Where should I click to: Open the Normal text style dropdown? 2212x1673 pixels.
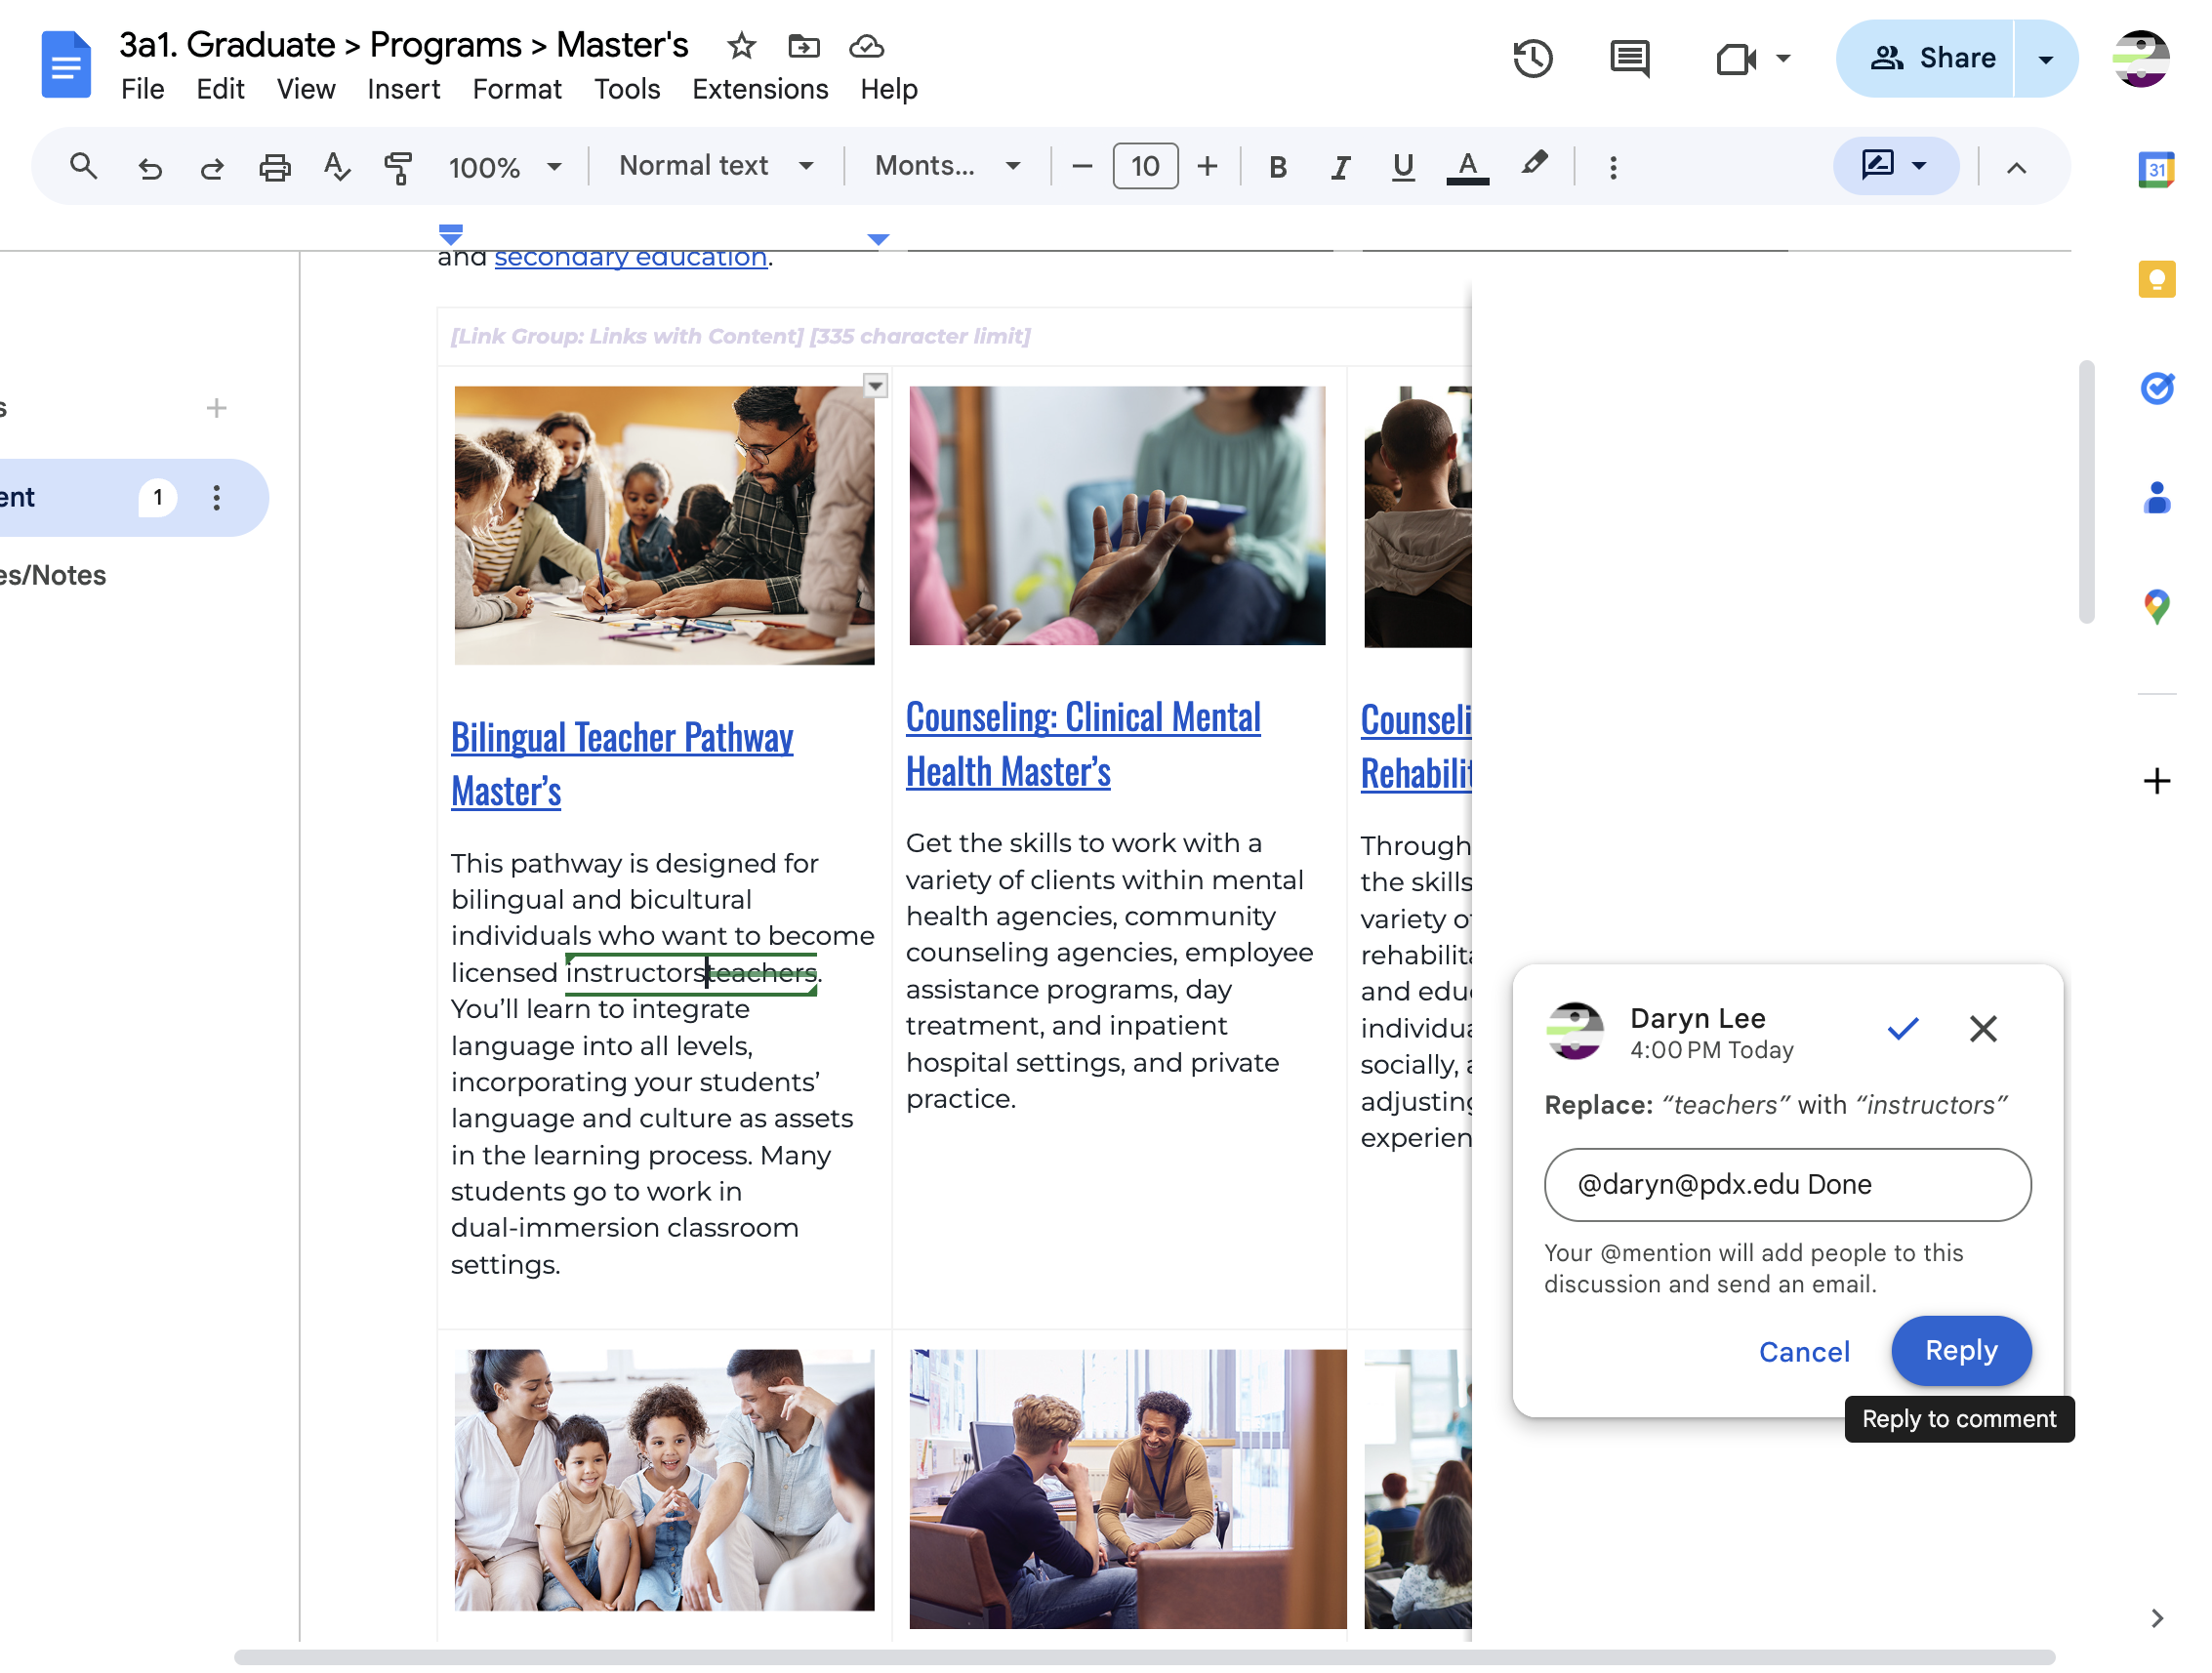(x=716, y=166)
